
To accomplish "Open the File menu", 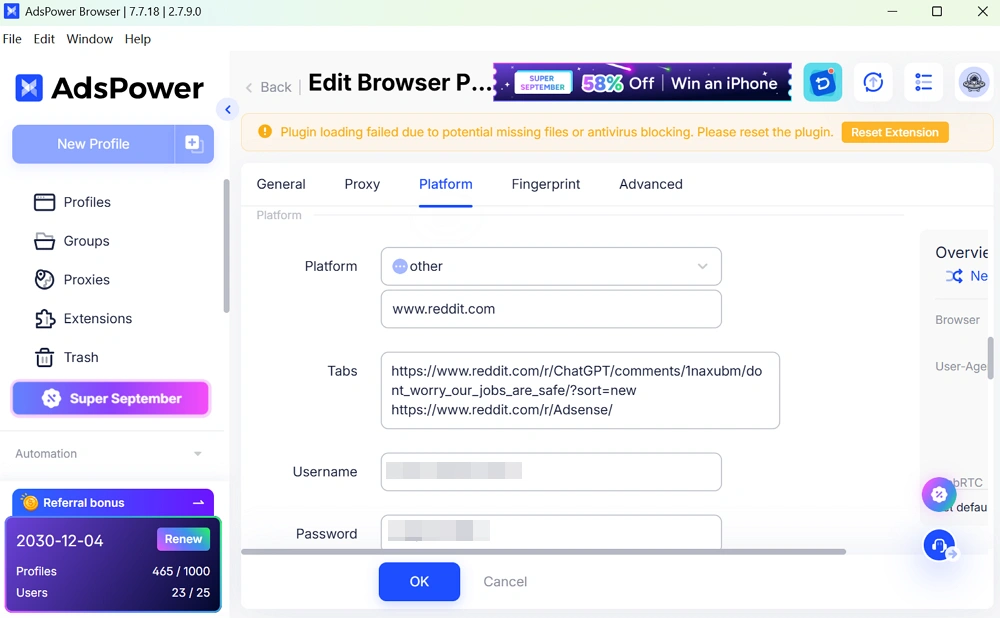I will pyautogui.click(x=12, y=39).
